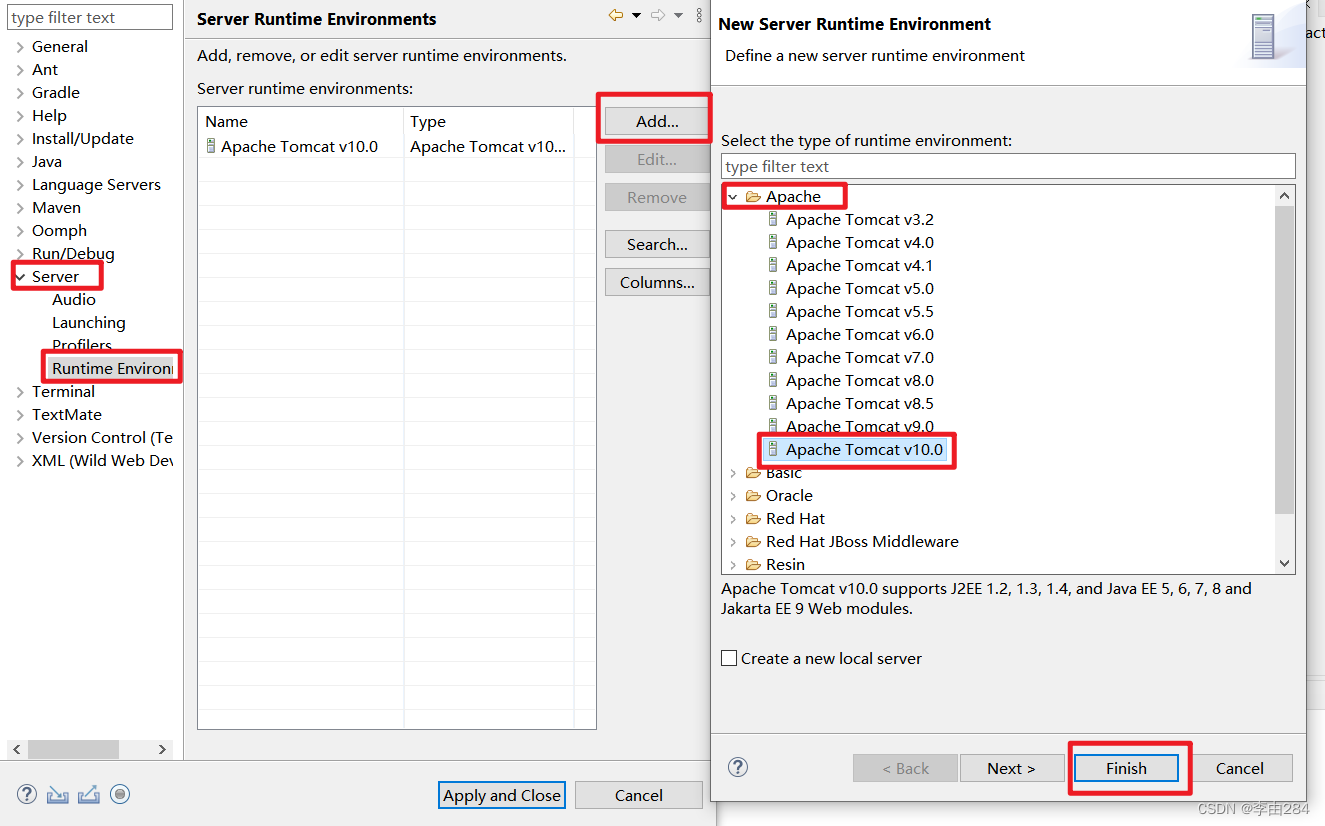
Task: Click the wizard help question mark icon
Action: pyautogui.click(x=738, y=767)
